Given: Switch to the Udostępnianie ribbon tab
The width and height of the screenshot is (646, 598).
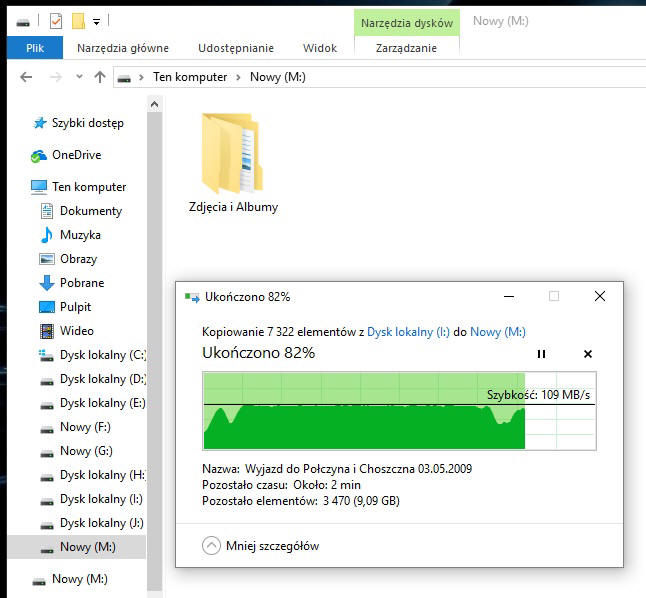Looking at the screenshot, I should click(x=236, y=48).
